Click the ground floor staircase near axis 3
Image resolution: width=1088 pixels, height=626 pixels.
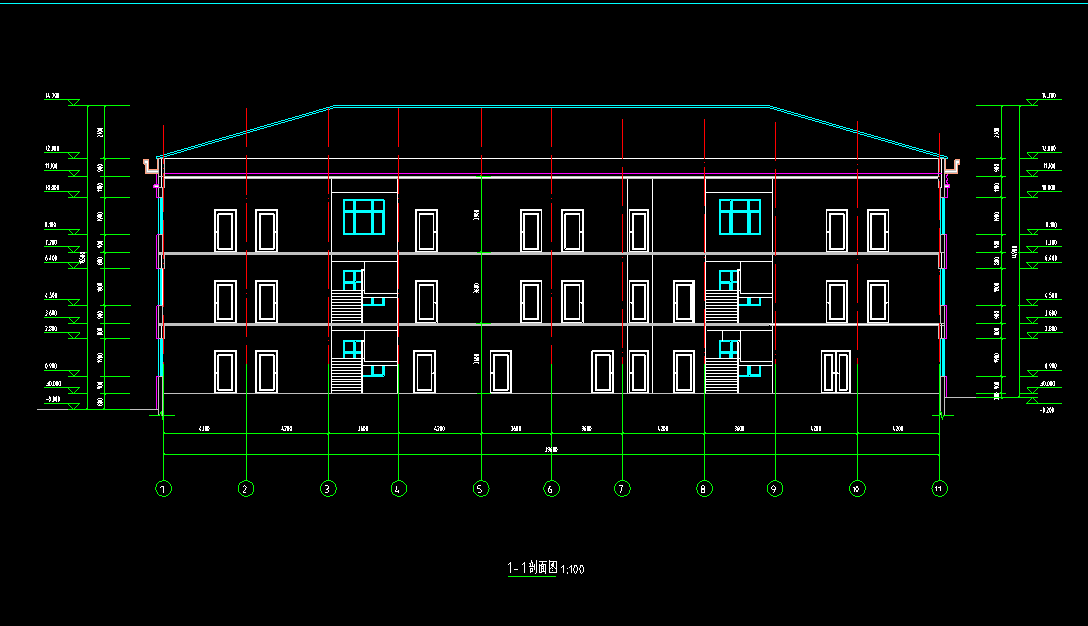(x=346, y=377)
